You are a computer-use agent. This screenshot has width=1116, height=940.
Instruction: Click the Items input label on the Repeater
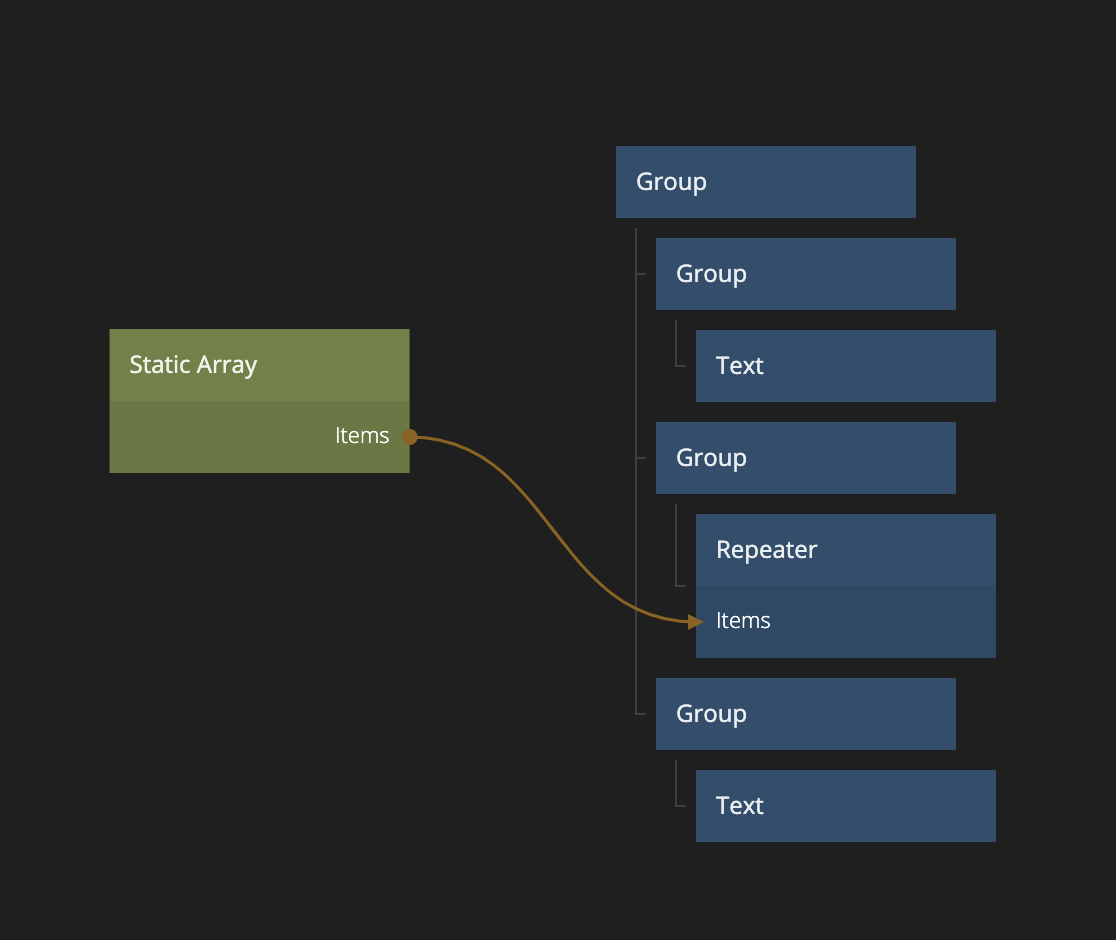pyautogui.click(x=743, y=621)
